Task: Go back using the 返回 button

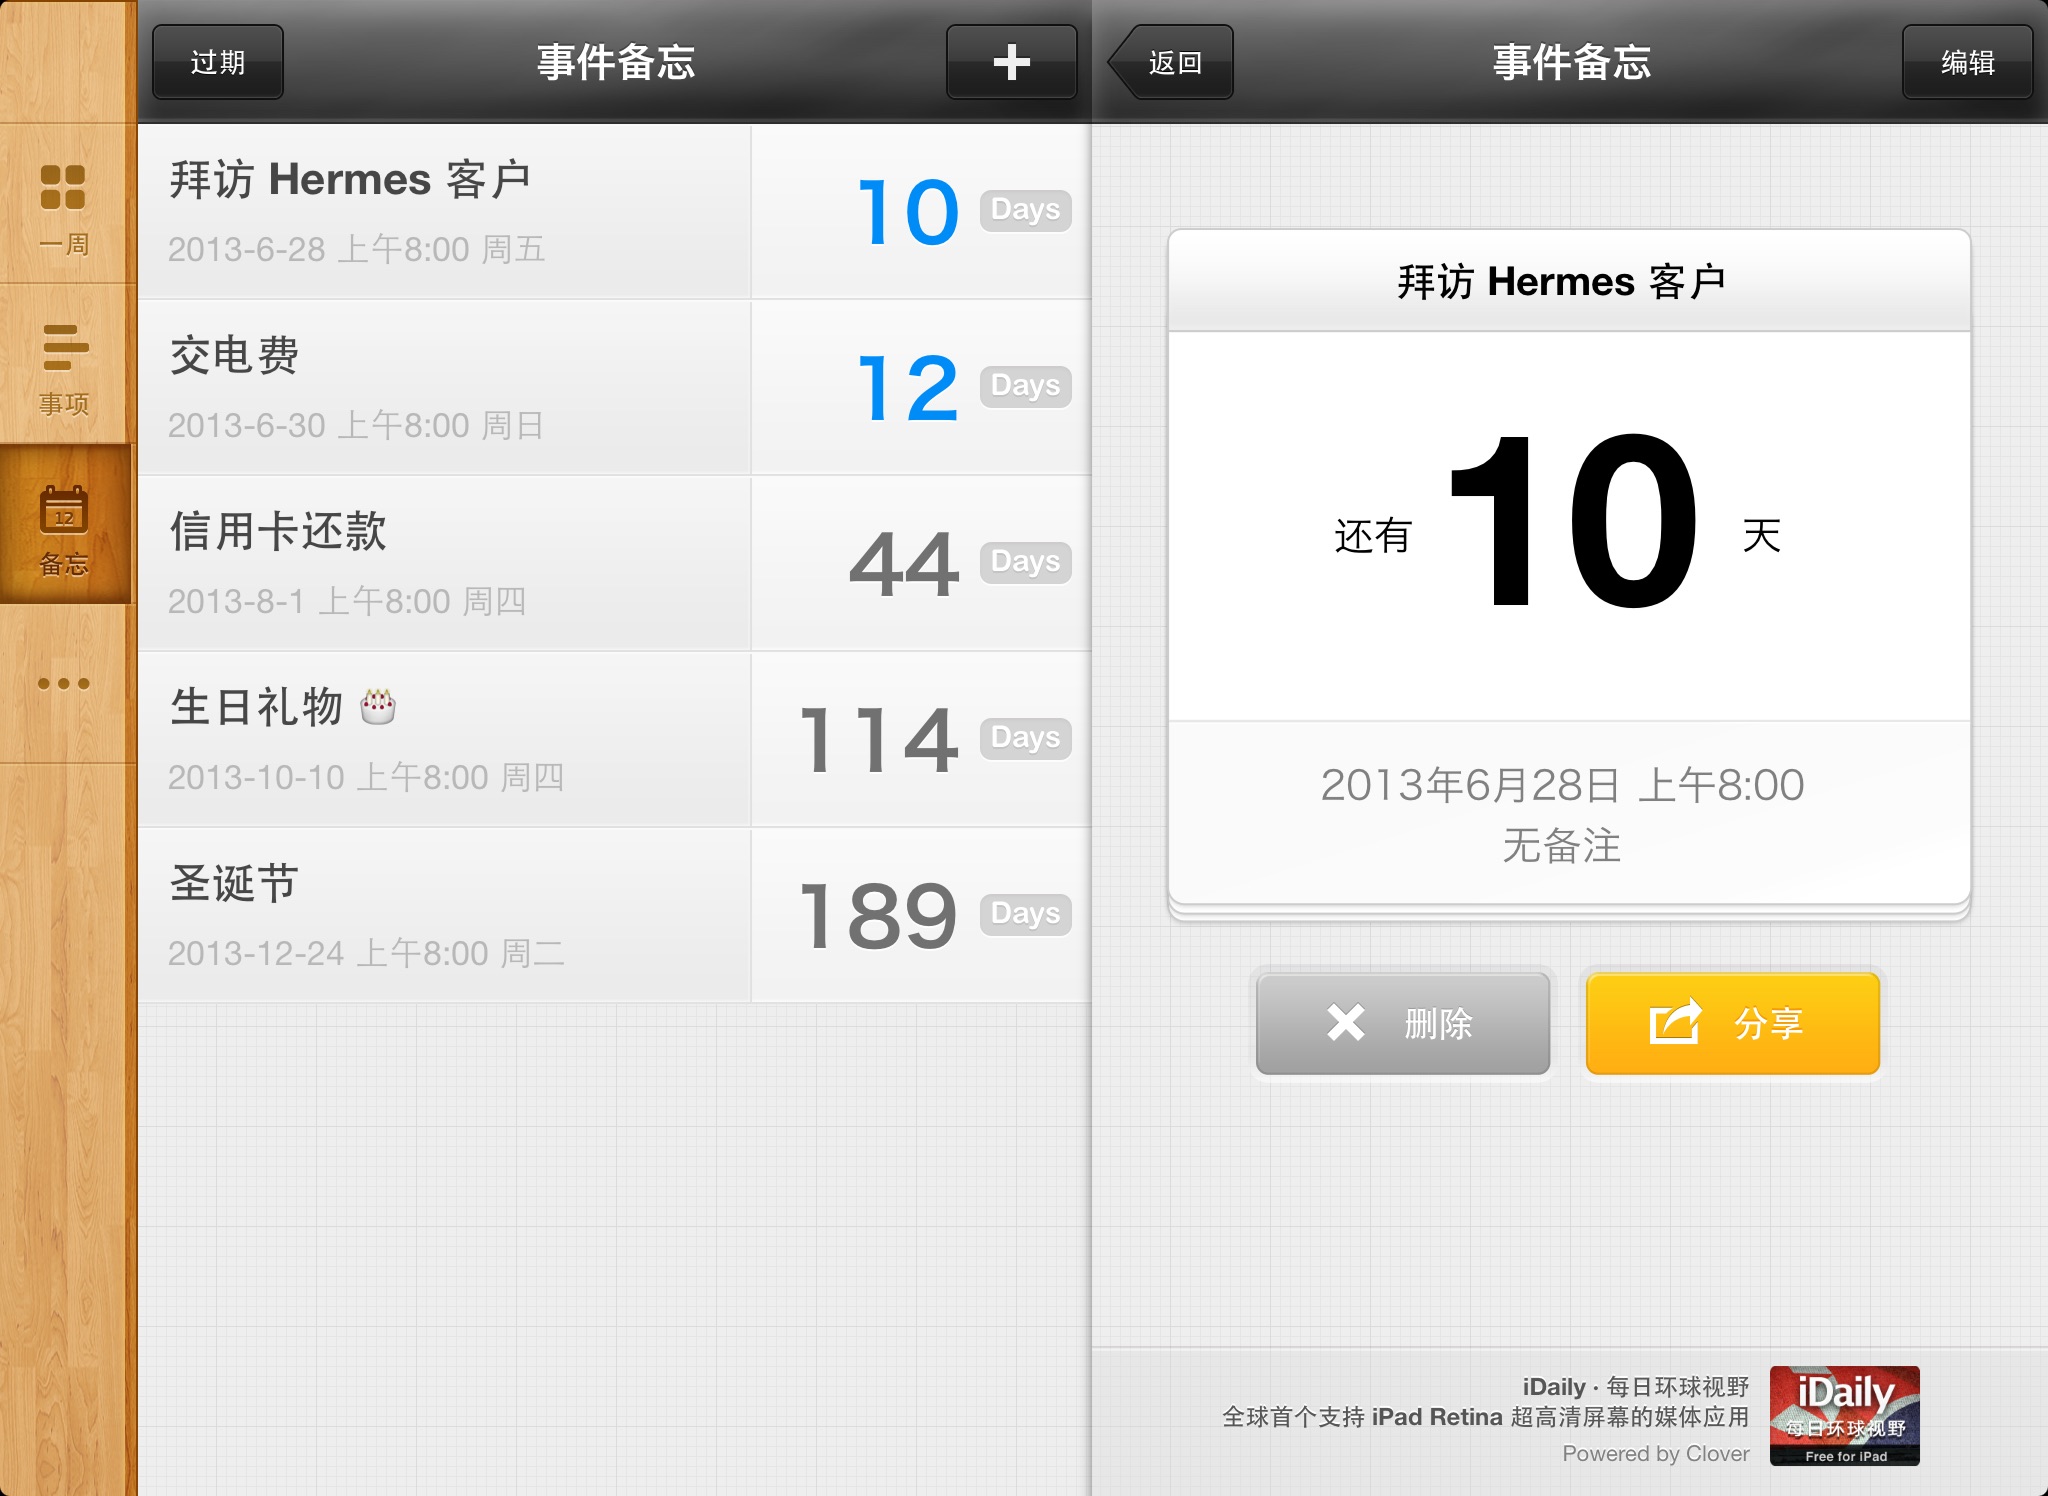Action: [1171, 62]
